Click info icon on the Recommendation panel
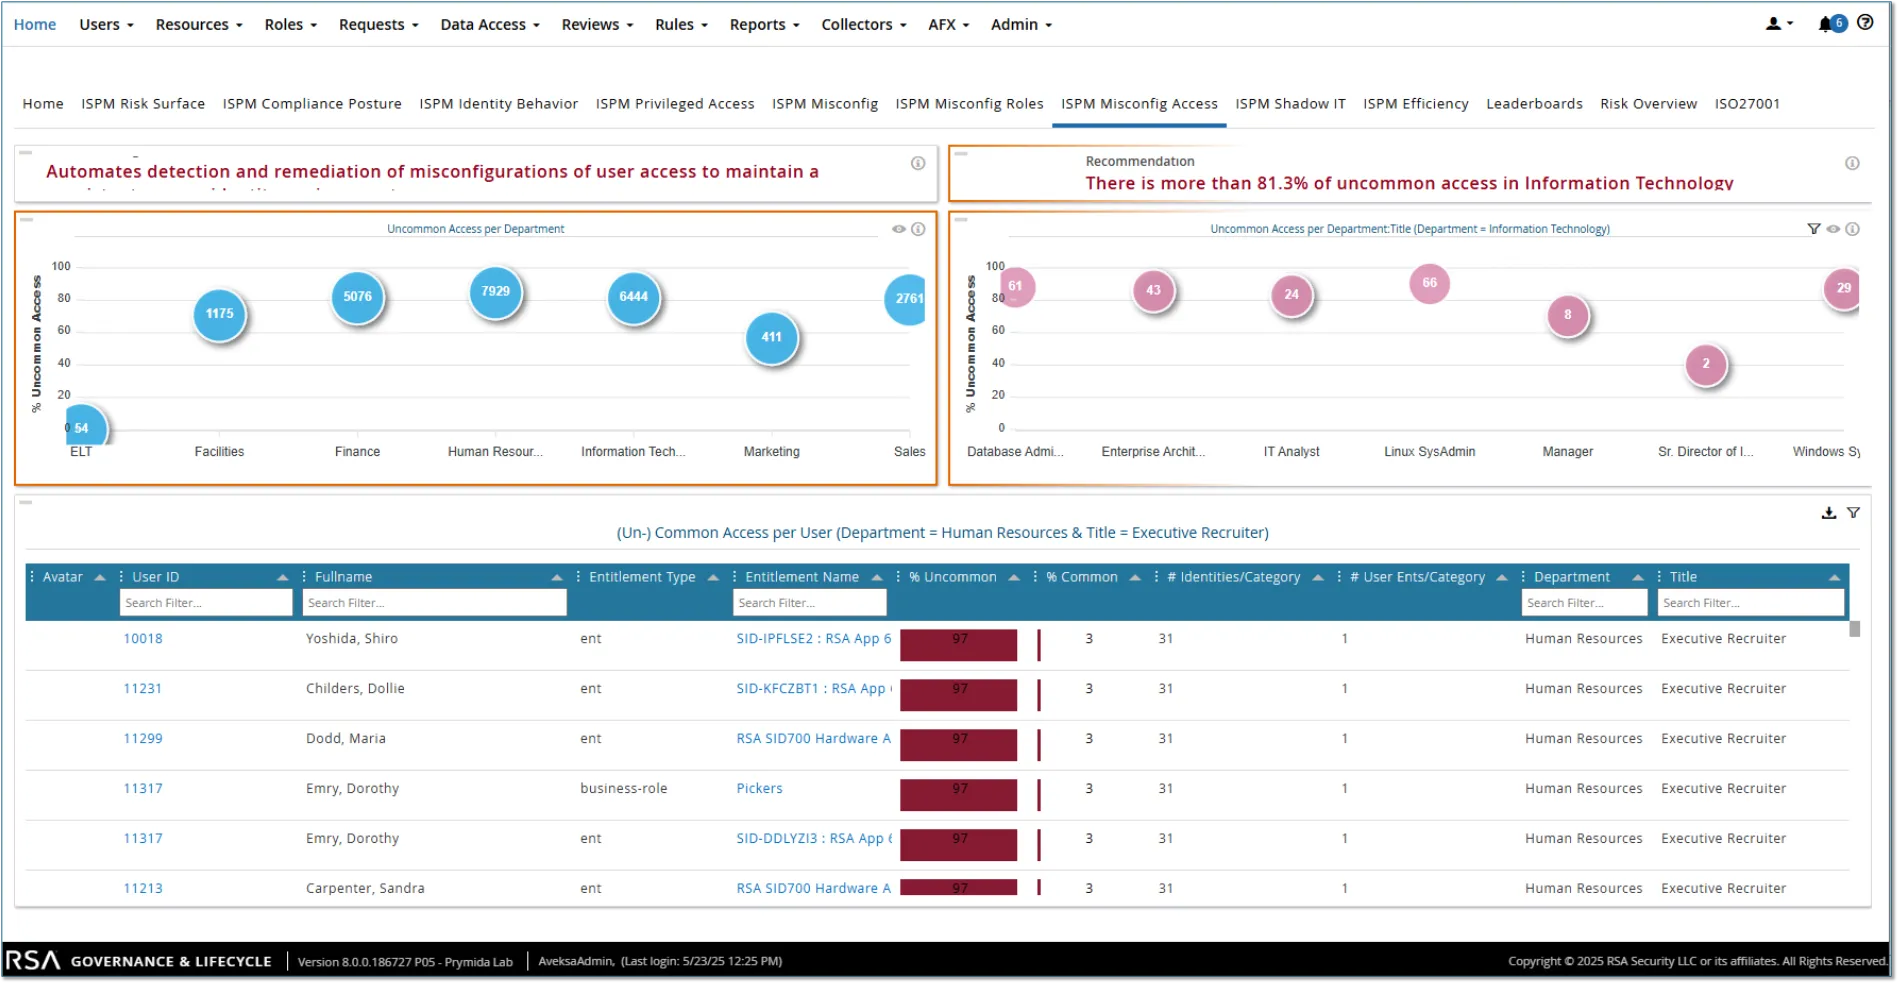Screen dimensions: 1898x983 [x=1852, y=163]
